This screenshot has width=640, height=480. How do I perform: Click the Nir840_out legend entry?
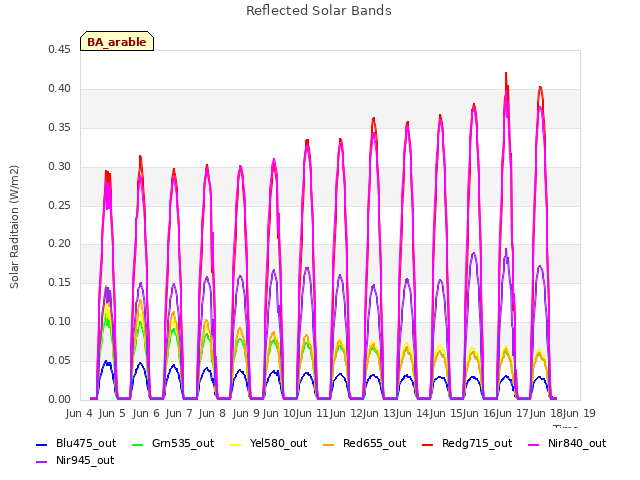click(567, 444)
